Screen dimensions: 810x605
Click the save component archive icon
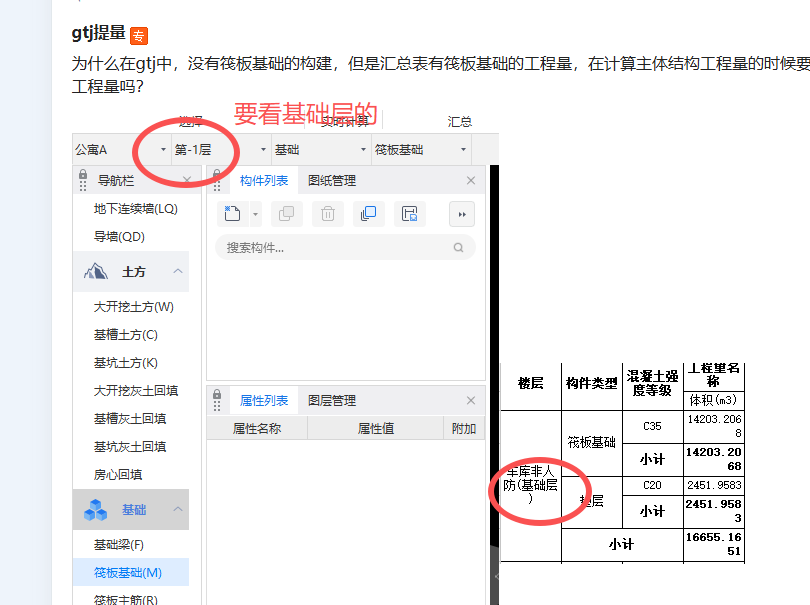pos(410,214)
